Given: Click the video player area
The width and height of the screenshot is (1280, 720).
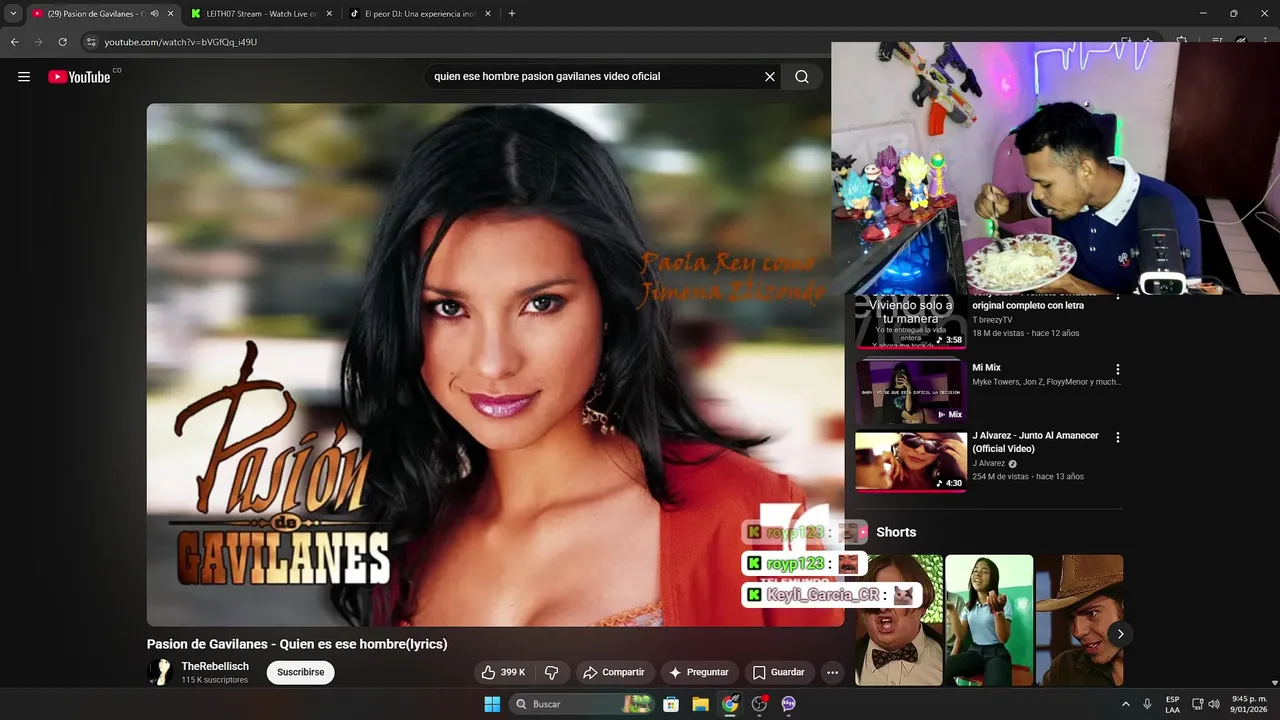Looking at the screenshot, I should [495, 364].
